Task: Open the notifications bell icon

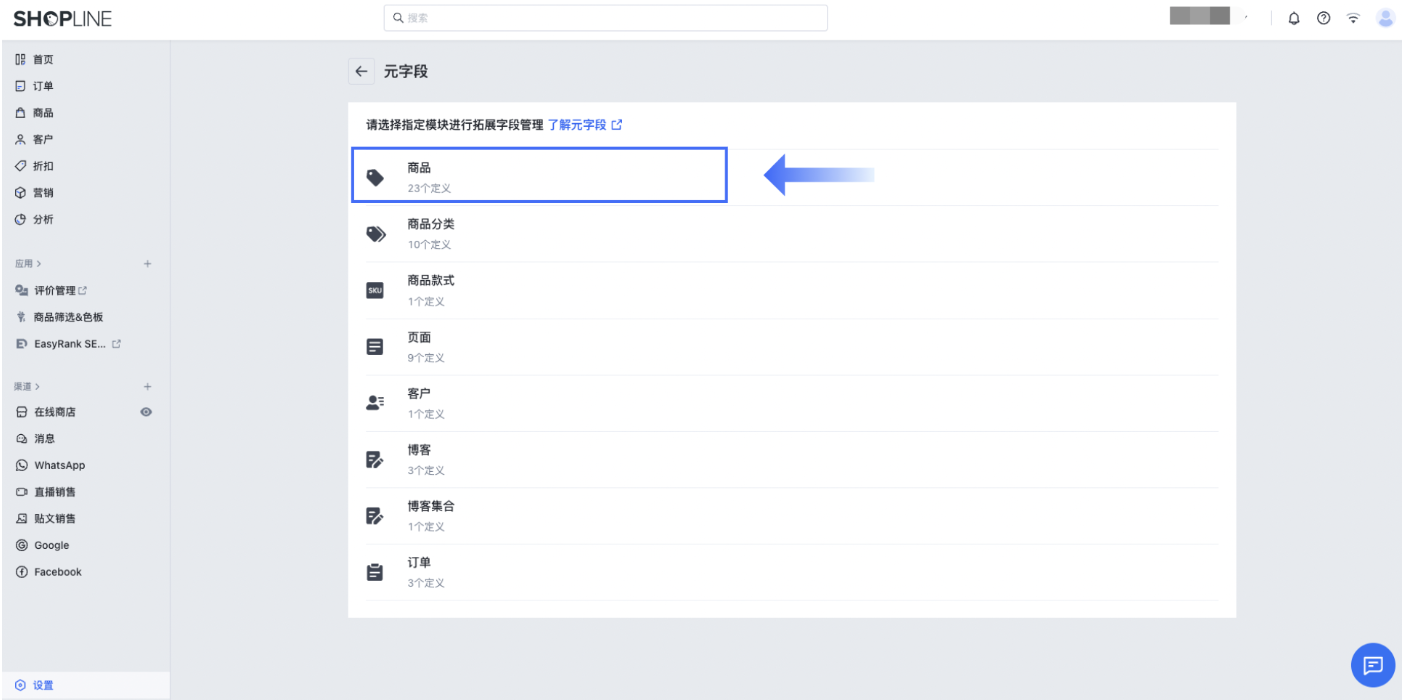Action: pos(1294,18)
